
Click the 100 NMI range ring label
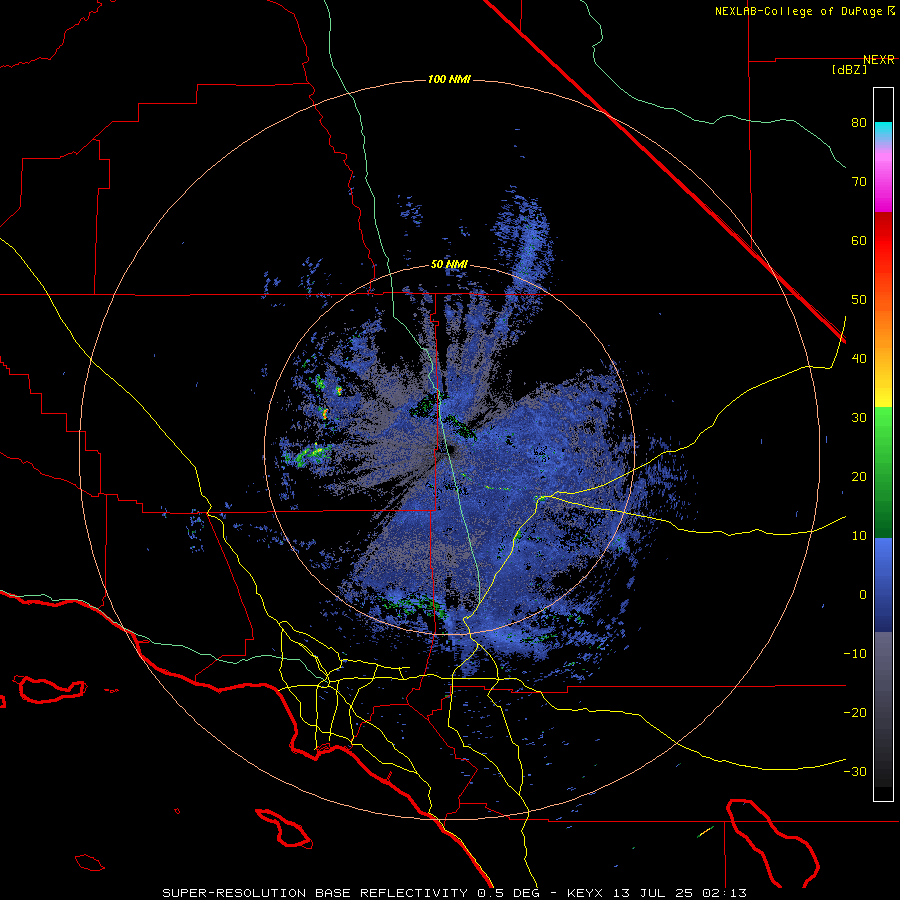point(449,79)
